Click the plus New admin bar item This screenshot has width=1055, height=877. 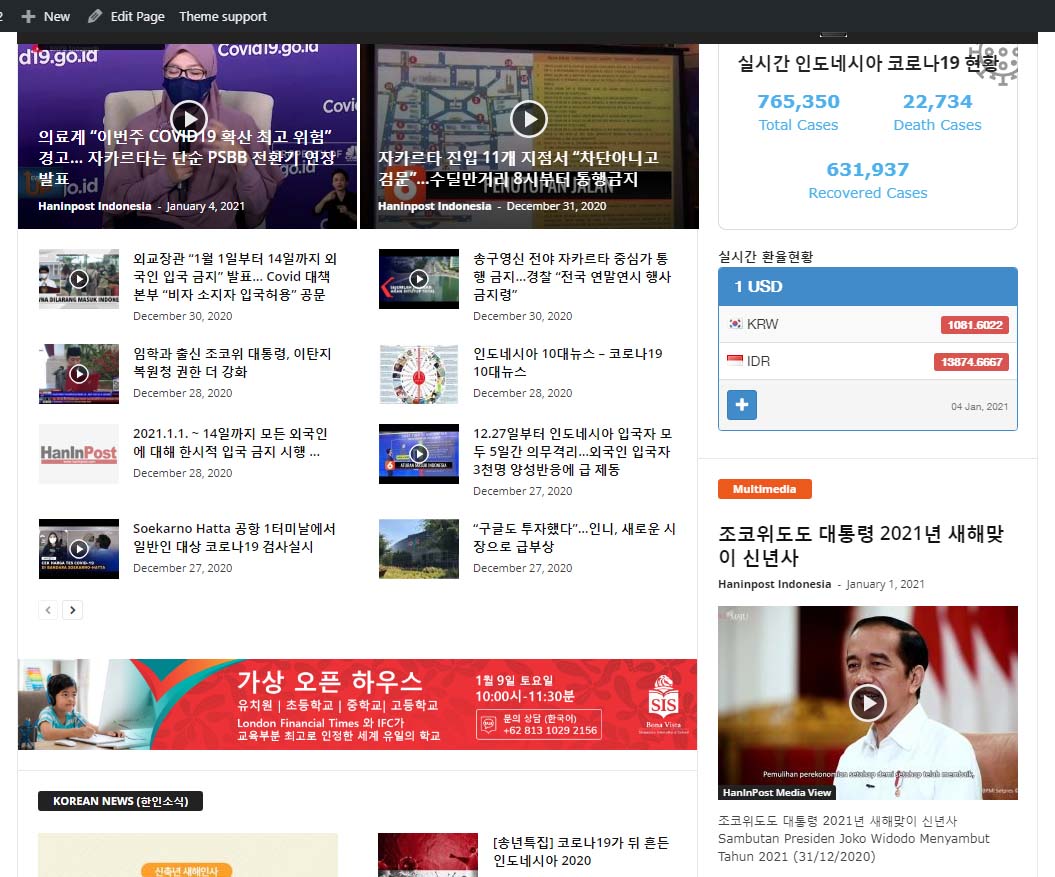tap(46, 16)
